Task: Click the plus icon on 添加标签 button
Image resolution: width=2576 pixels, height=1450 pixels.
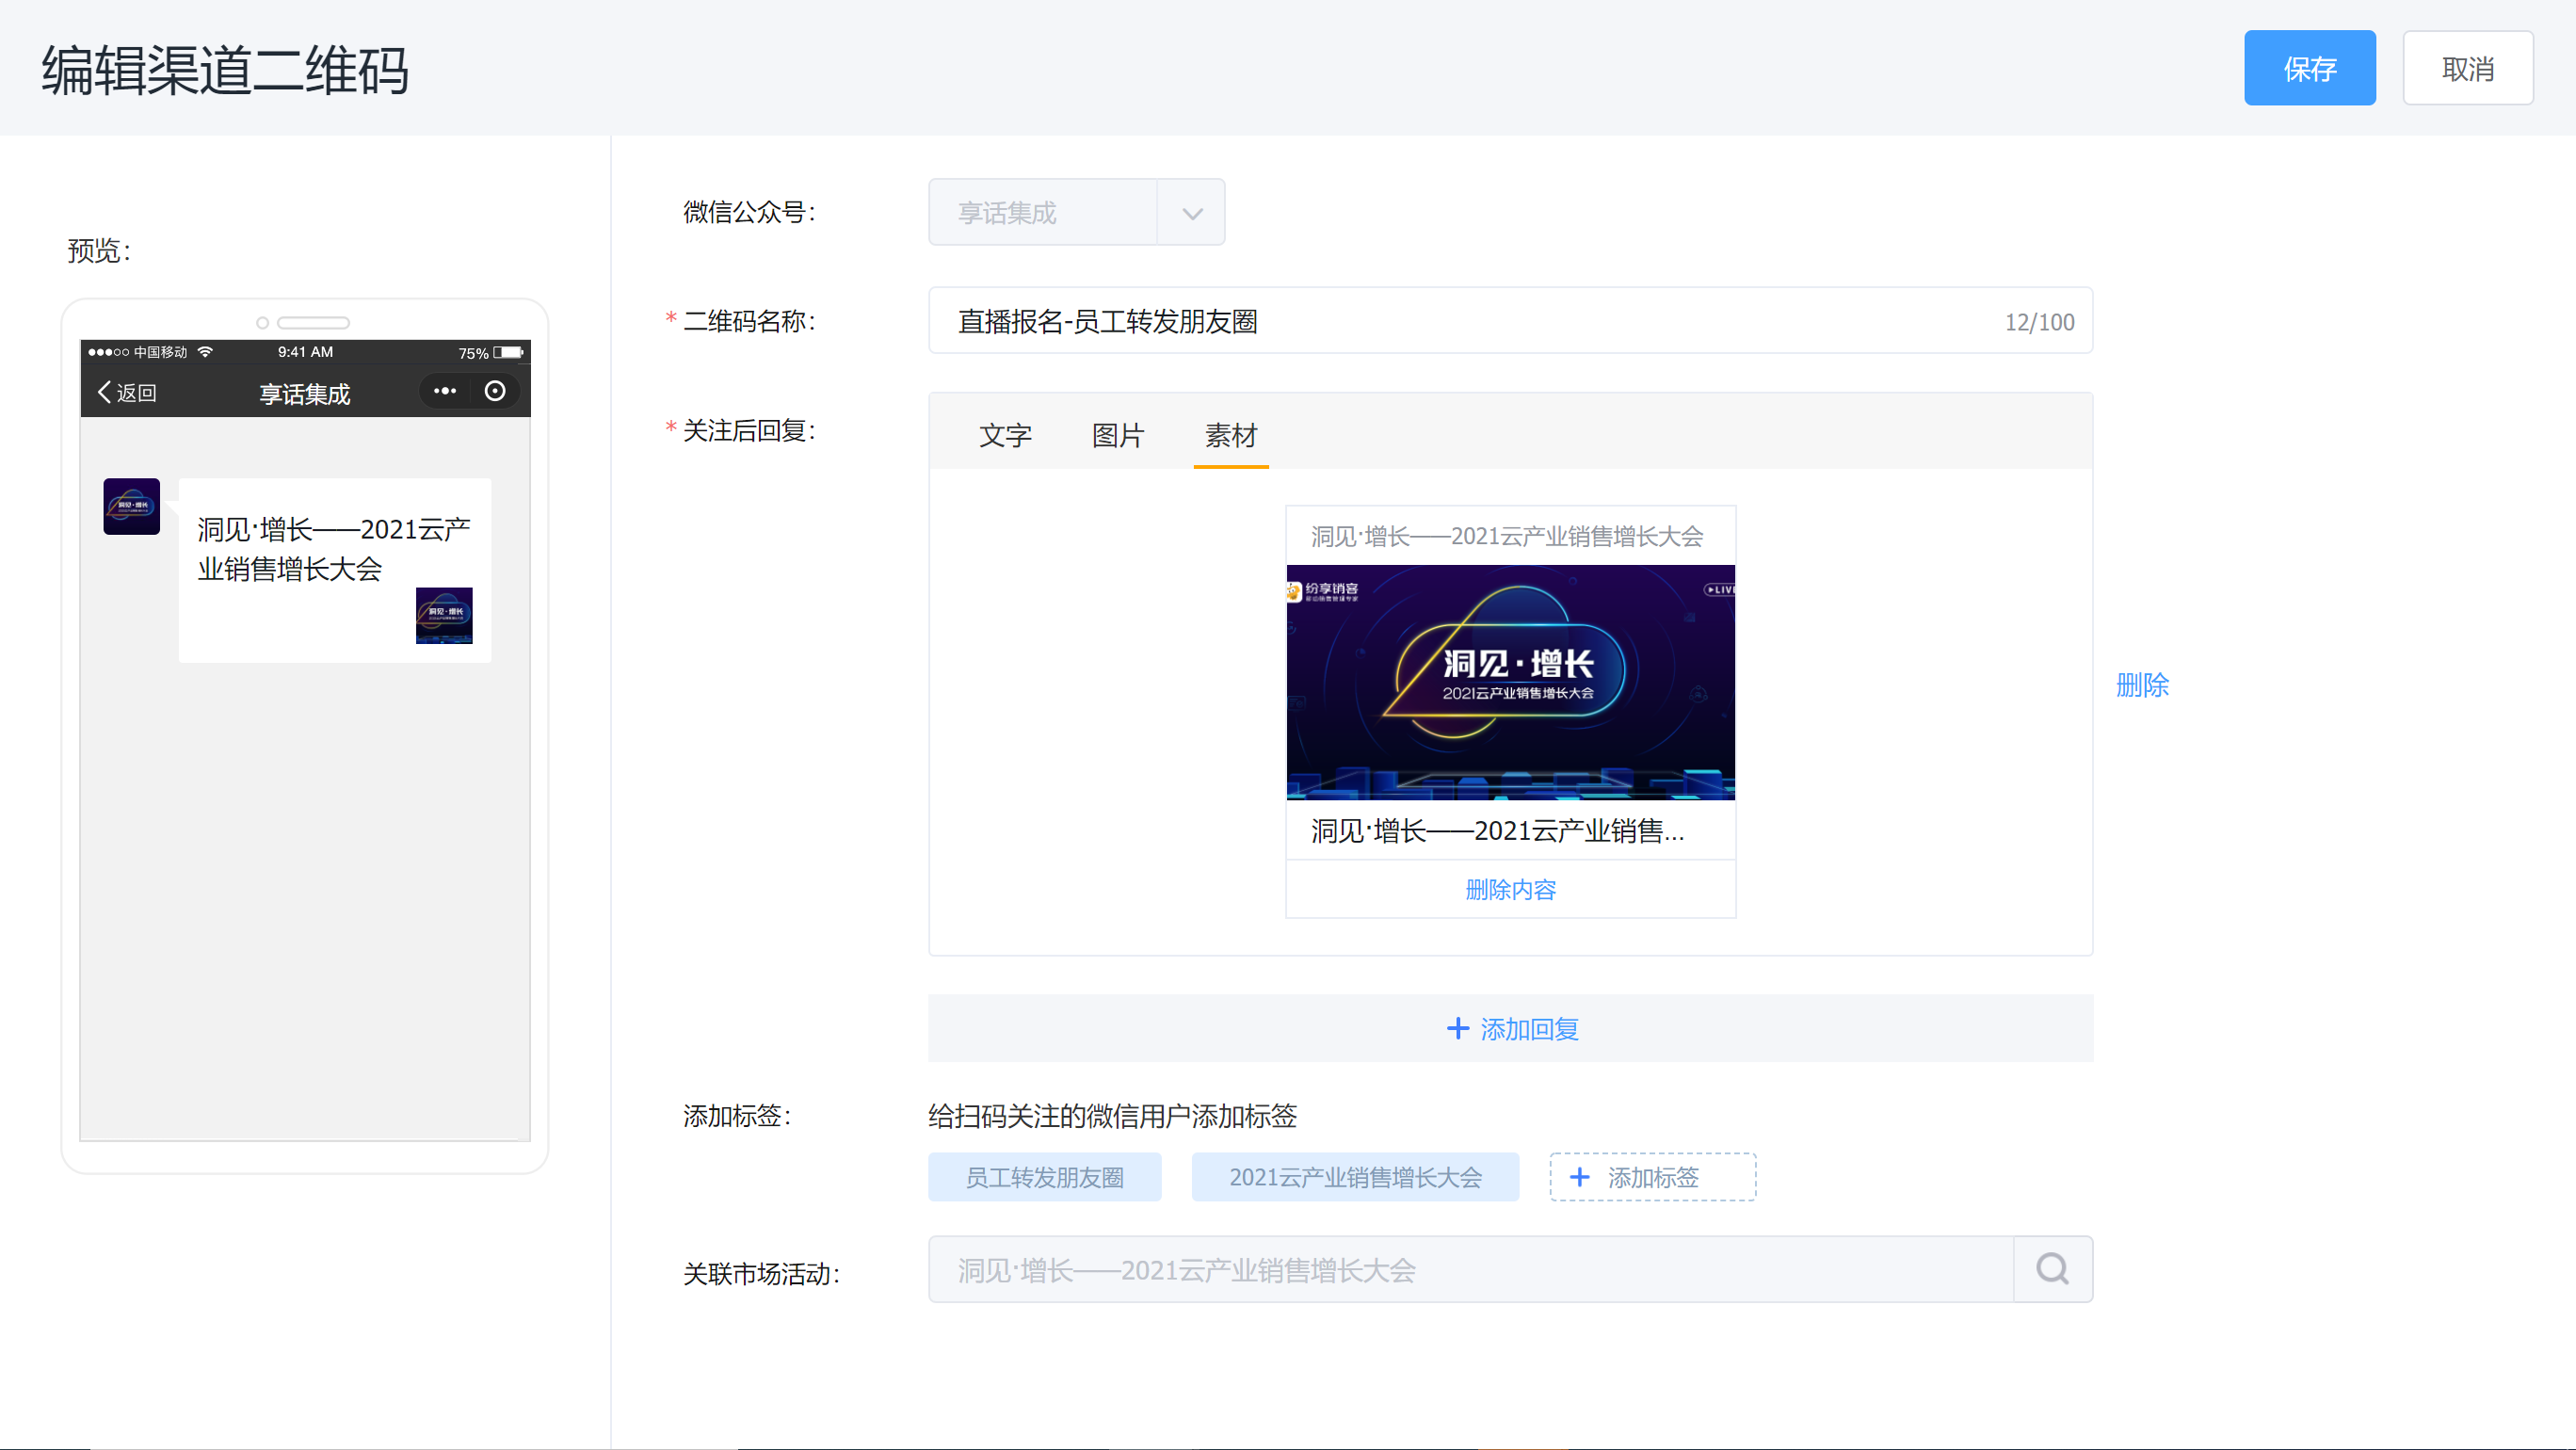Action: (1580, 1177)
